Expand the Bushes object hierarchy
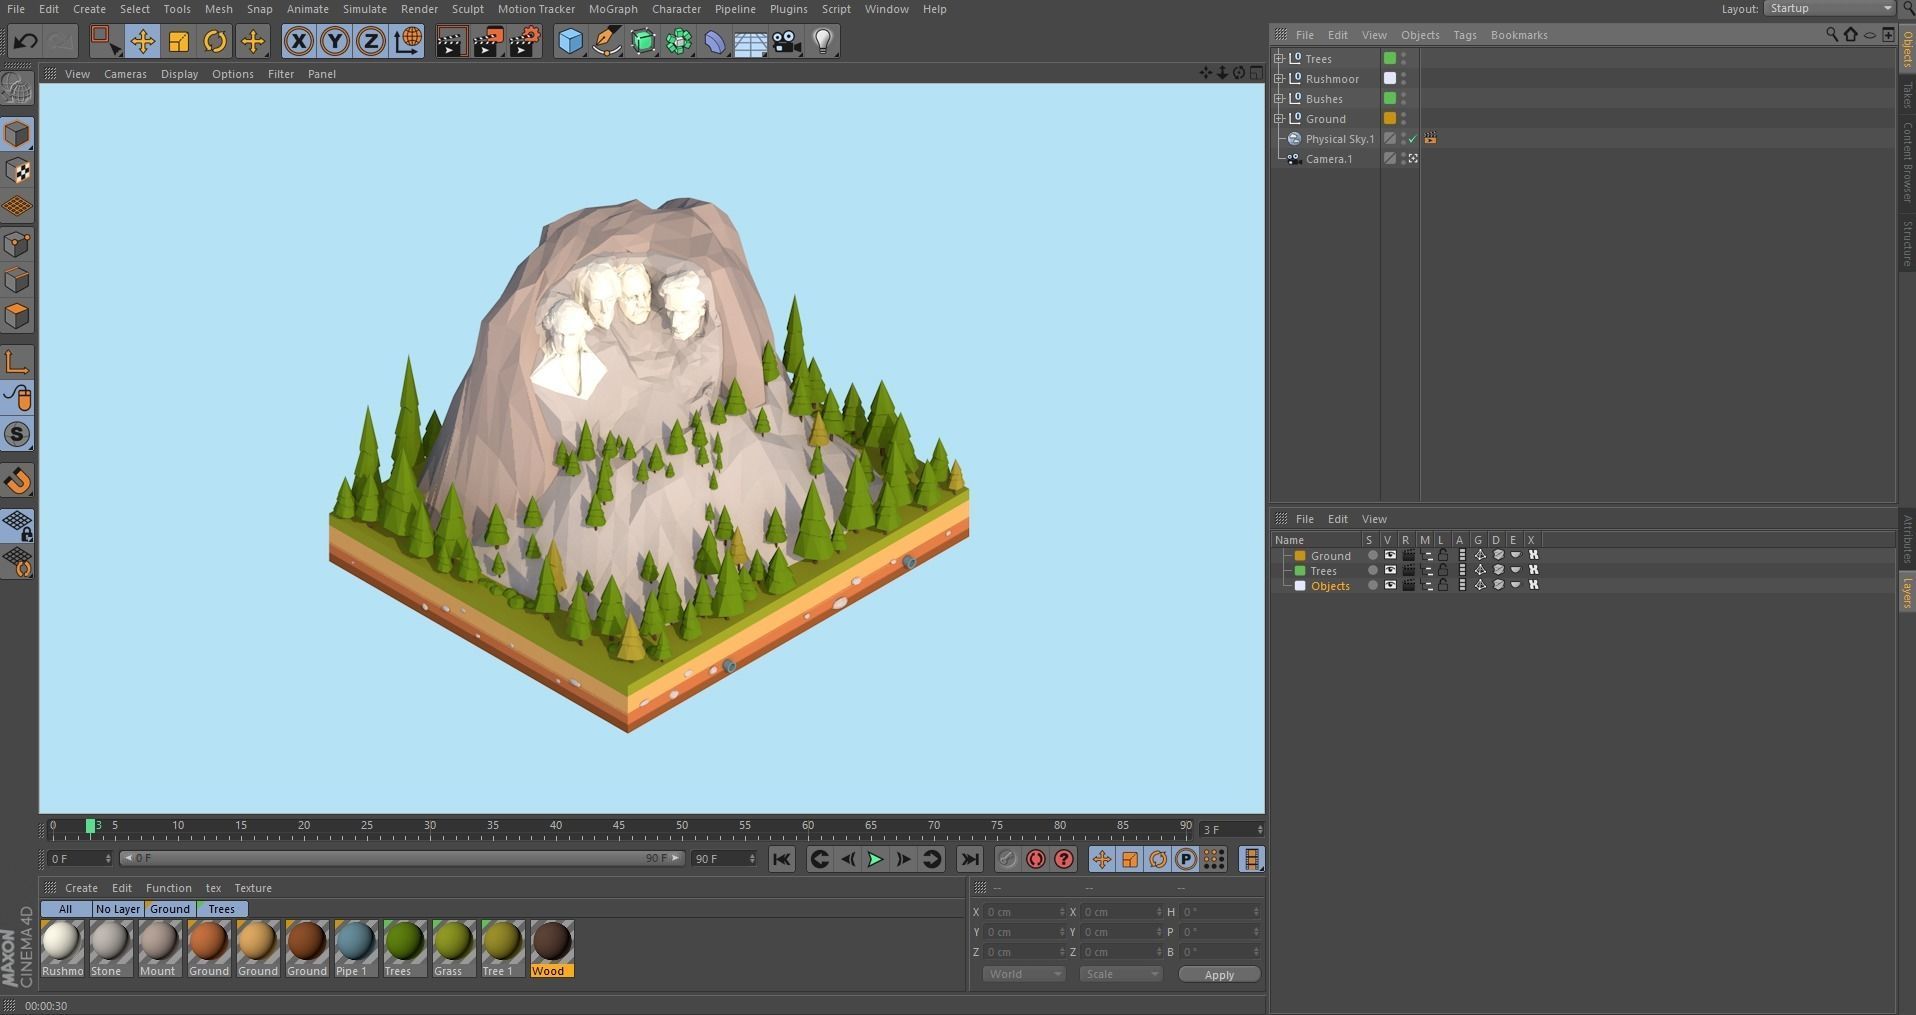1916x1015 pixels. point(1278,98)
